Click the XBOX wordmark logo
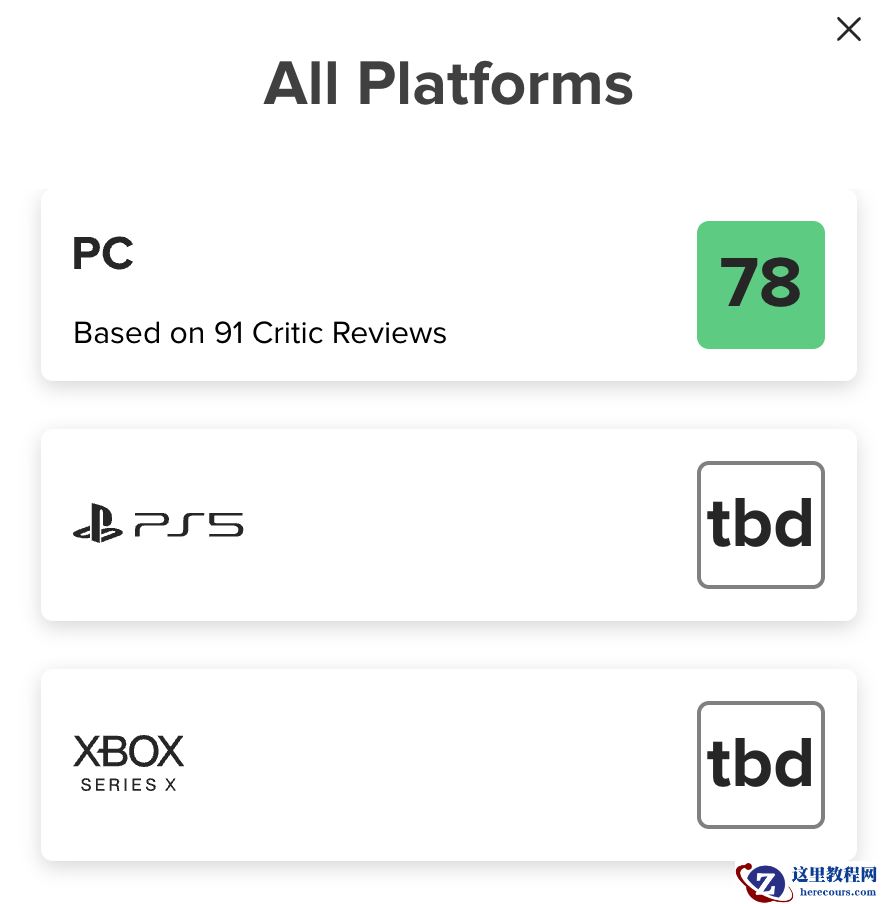This screenshot has height=904, width=882. [128, 751]
